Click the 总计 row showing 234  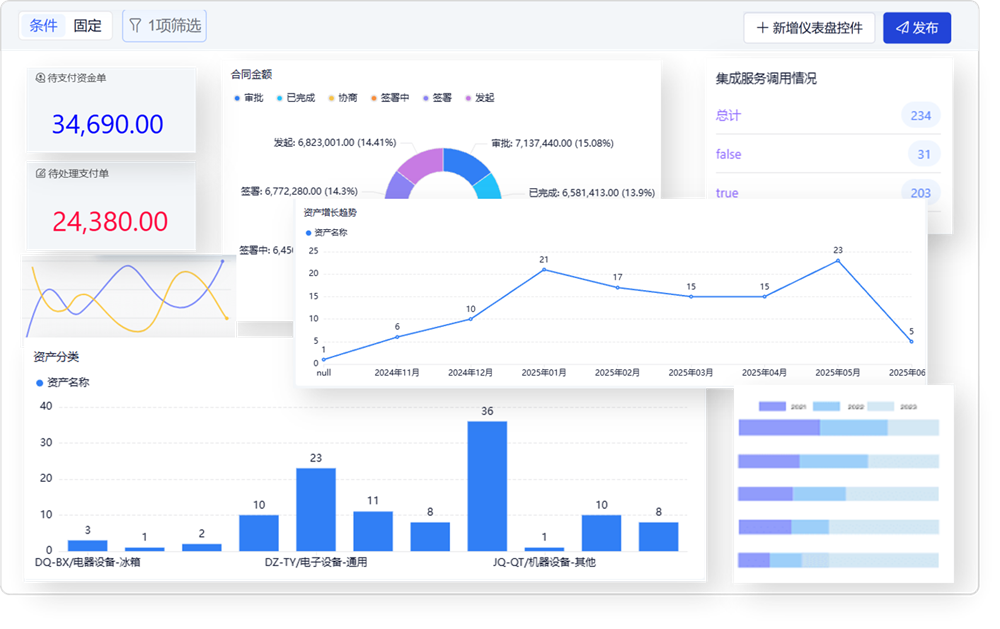[x=828, y=115]
